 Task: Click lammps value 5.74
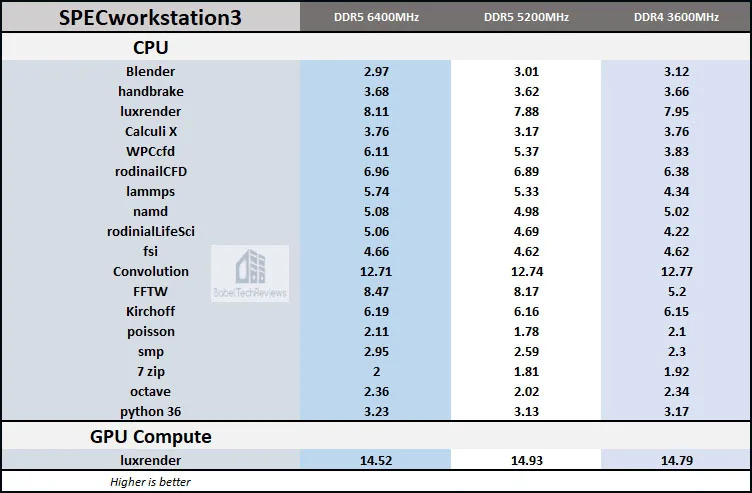click(x=376, y=191)
